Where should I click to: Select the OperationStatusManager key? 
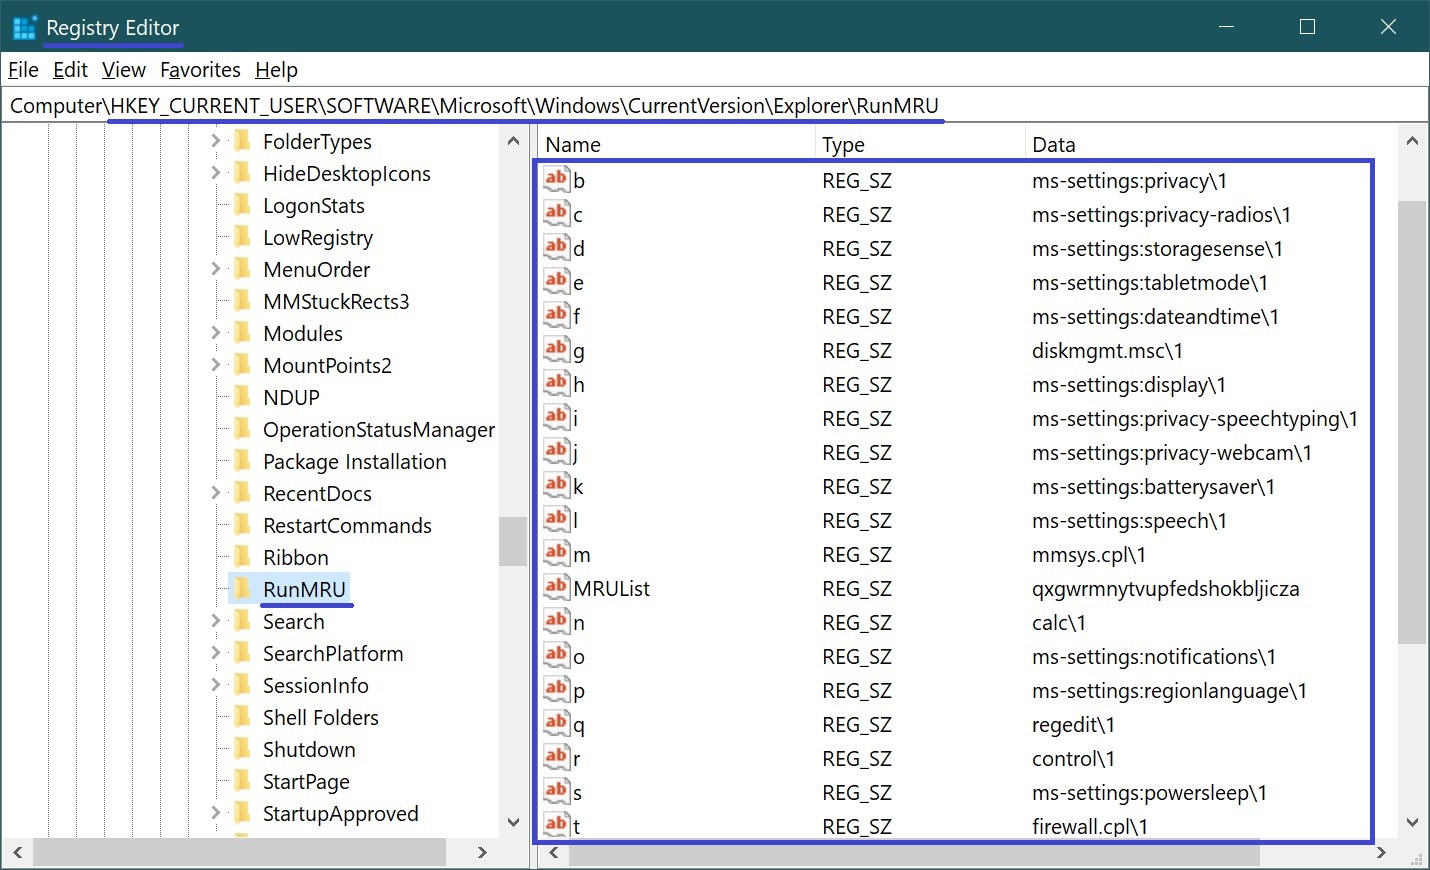pos(379,429)
